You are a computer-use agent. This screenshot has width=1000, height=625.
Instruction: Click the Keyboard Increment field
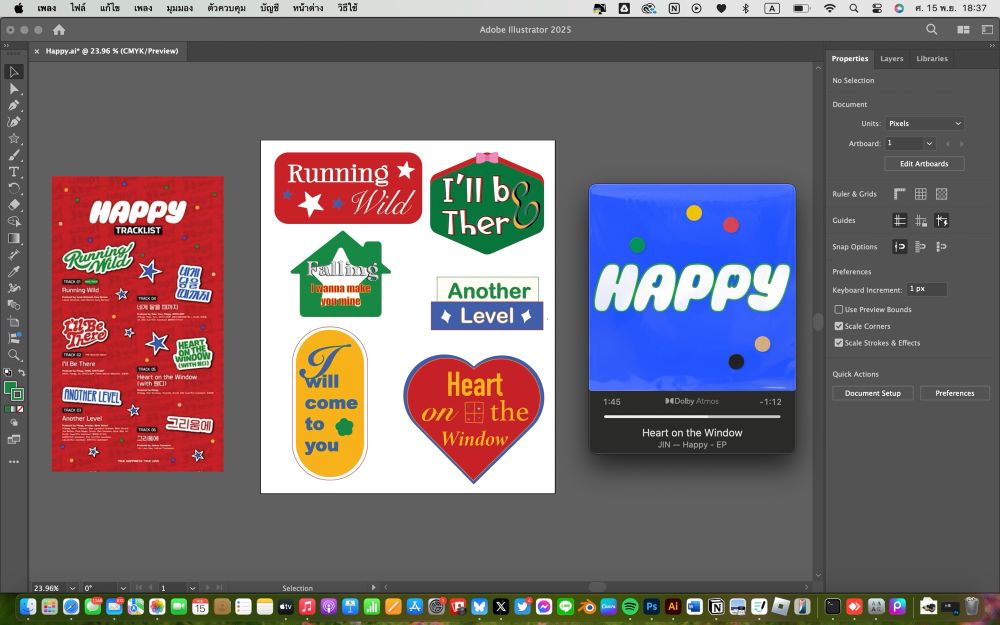tap(925, 289)
